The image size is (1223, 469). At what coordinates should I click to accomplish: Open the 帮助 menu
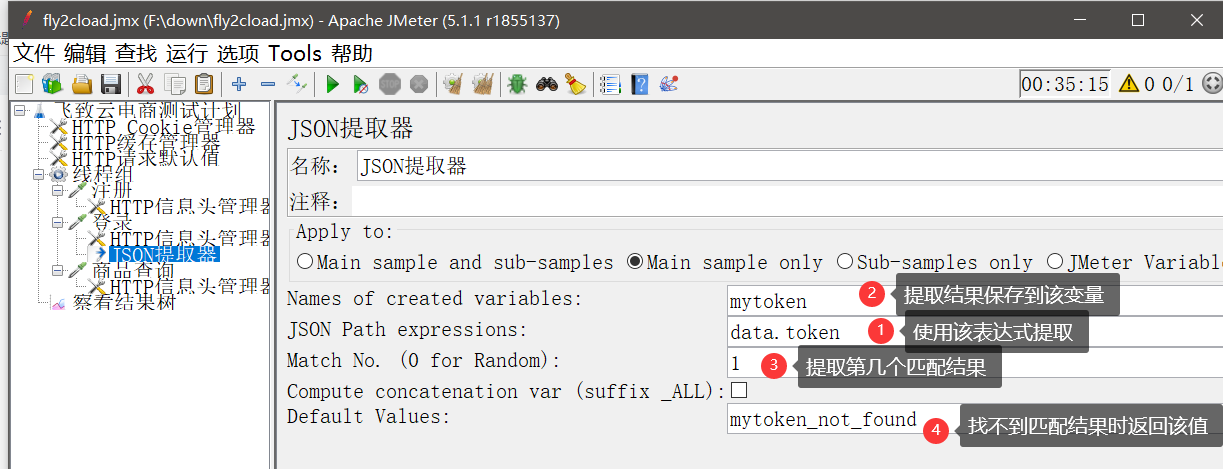[x=352, y=53]
